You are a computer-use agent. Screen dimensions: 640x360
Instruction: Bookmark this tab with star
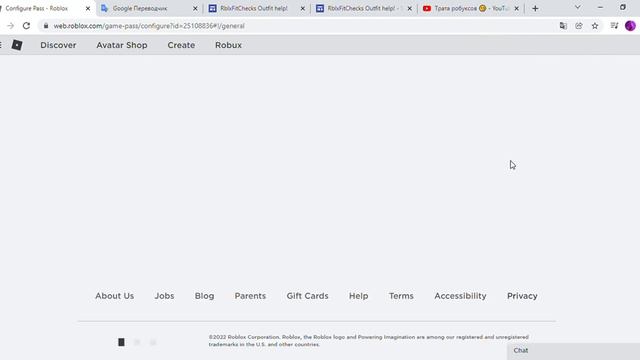click(x=595, y=26)
